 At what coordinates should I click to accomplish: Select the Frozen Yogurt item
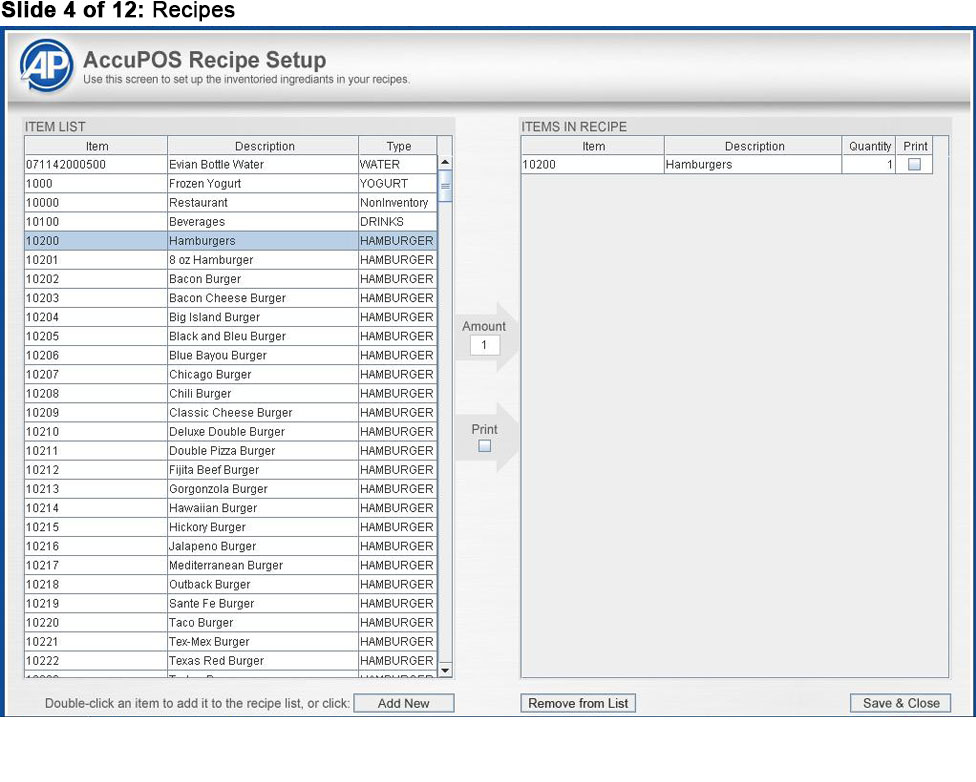(231, 184)
